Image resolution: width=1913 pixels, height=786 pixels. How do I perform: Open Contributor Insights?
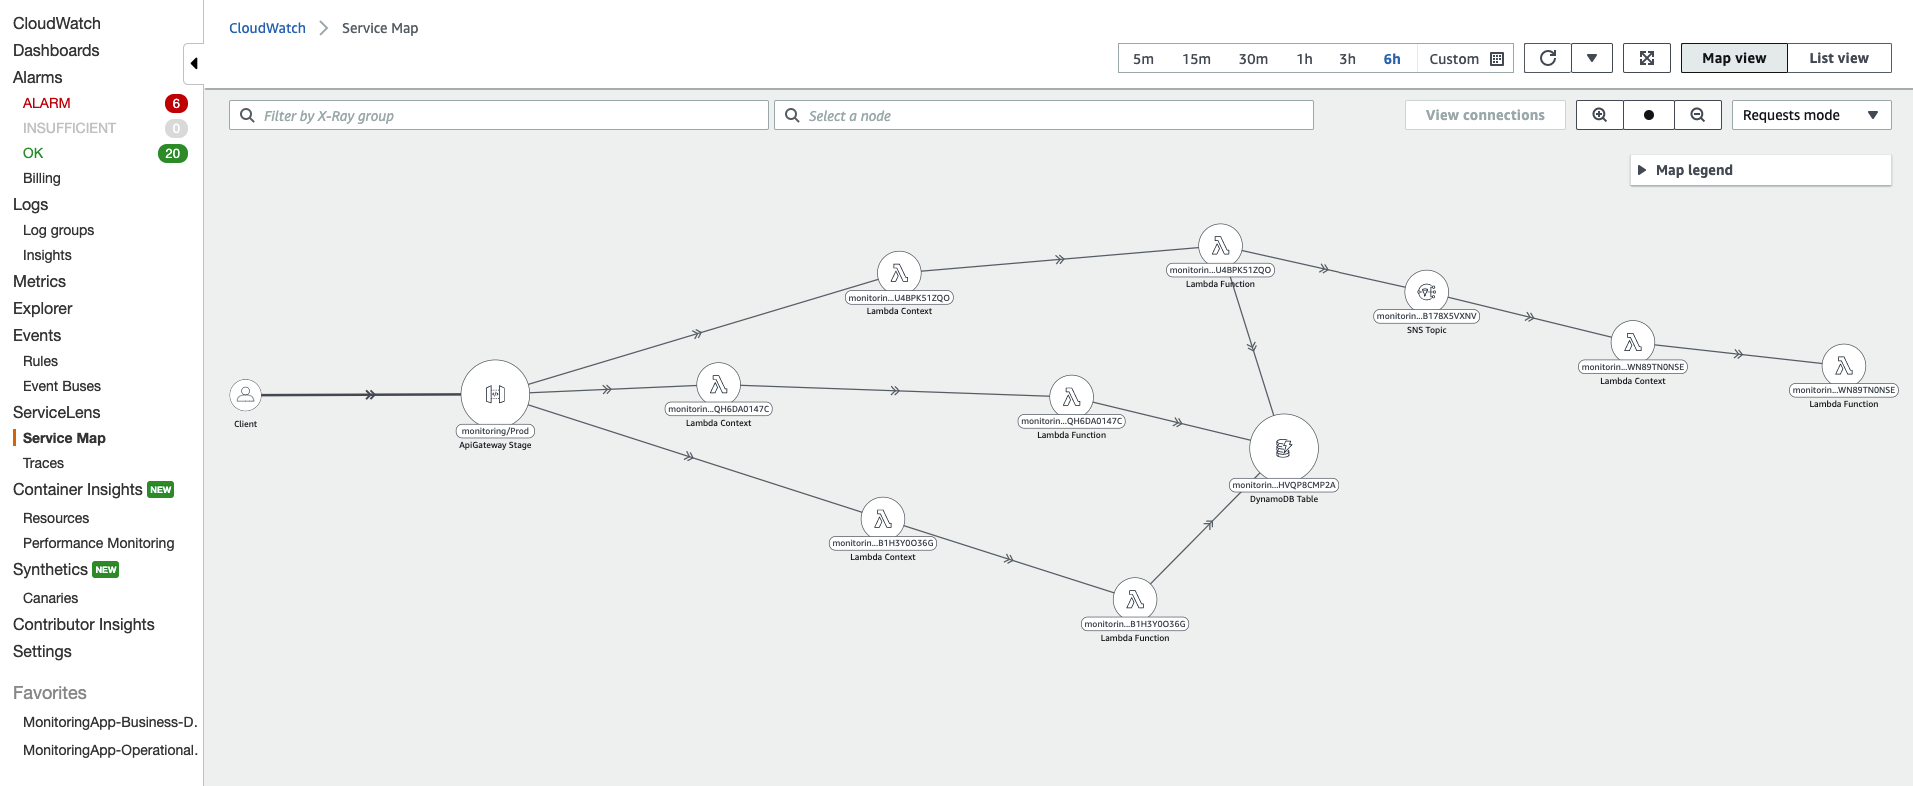point(84,624)
